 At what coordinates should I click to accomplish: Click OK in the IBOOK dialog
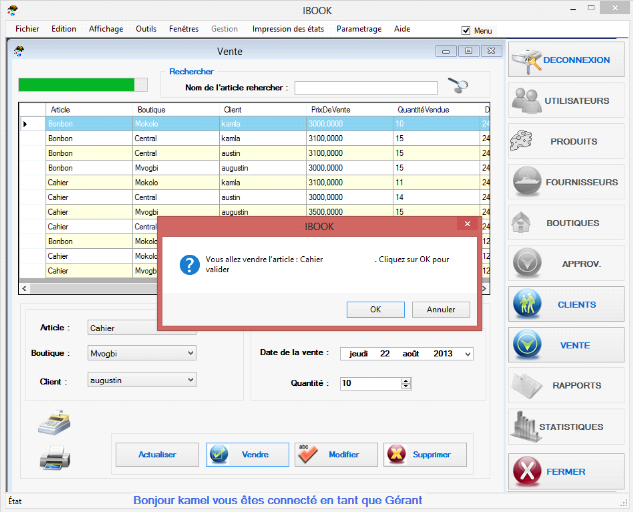coord(375,309)
